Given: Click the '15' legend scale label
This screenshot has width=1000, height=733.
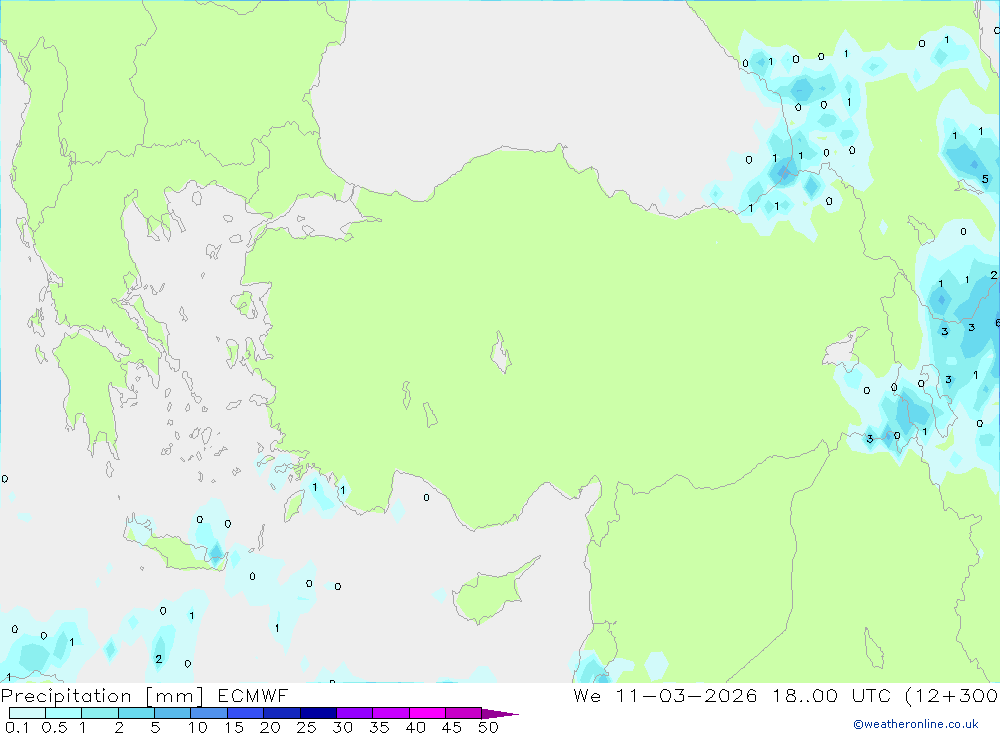Looking at the screenshot, I should click(x=234, y=727).
